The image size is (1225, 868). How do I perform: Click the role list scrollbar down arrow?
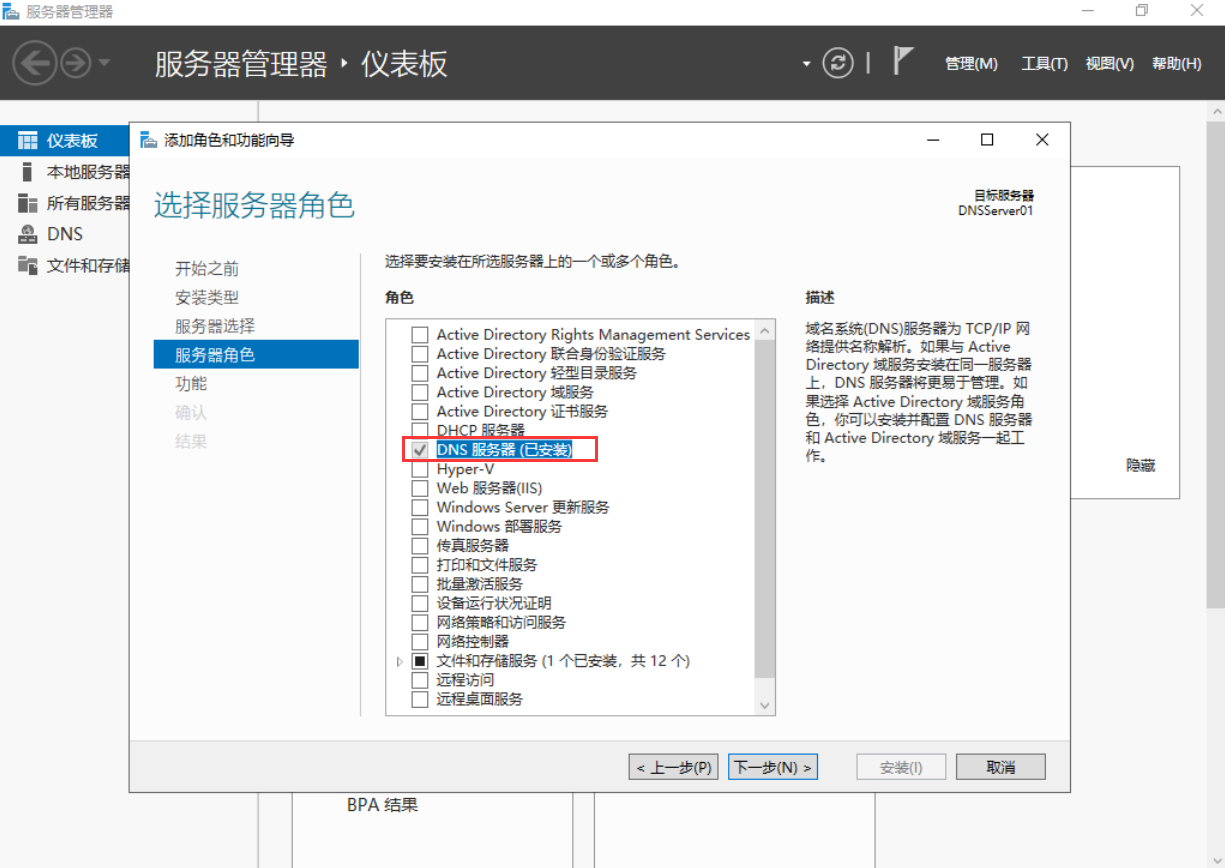pyautogui.click(x=765, y=705)
